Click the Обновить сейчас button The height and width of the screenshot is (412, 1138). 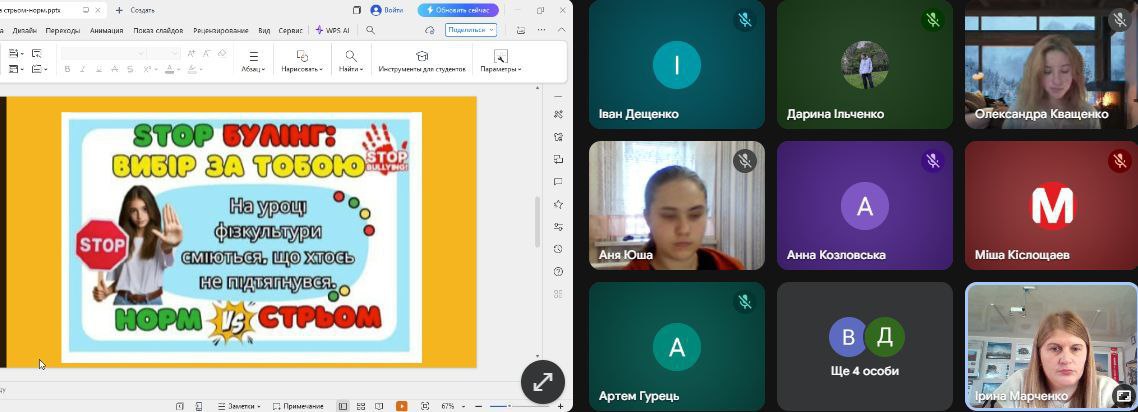[457, 10]
